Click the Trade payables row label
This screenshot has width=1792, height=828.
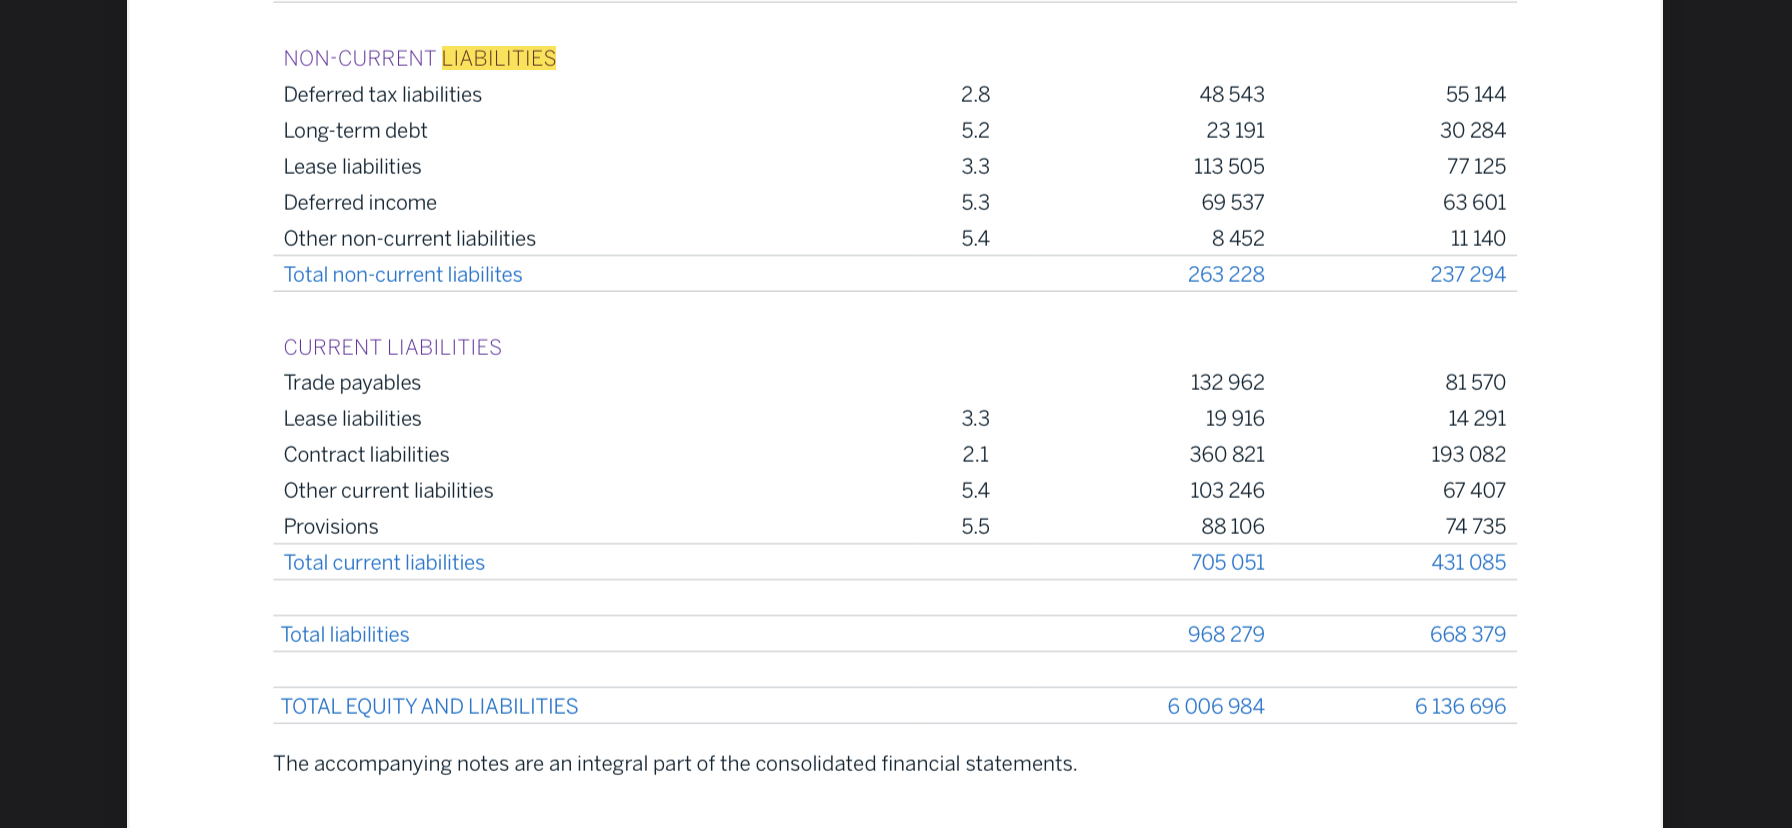(x=352, y=382)
